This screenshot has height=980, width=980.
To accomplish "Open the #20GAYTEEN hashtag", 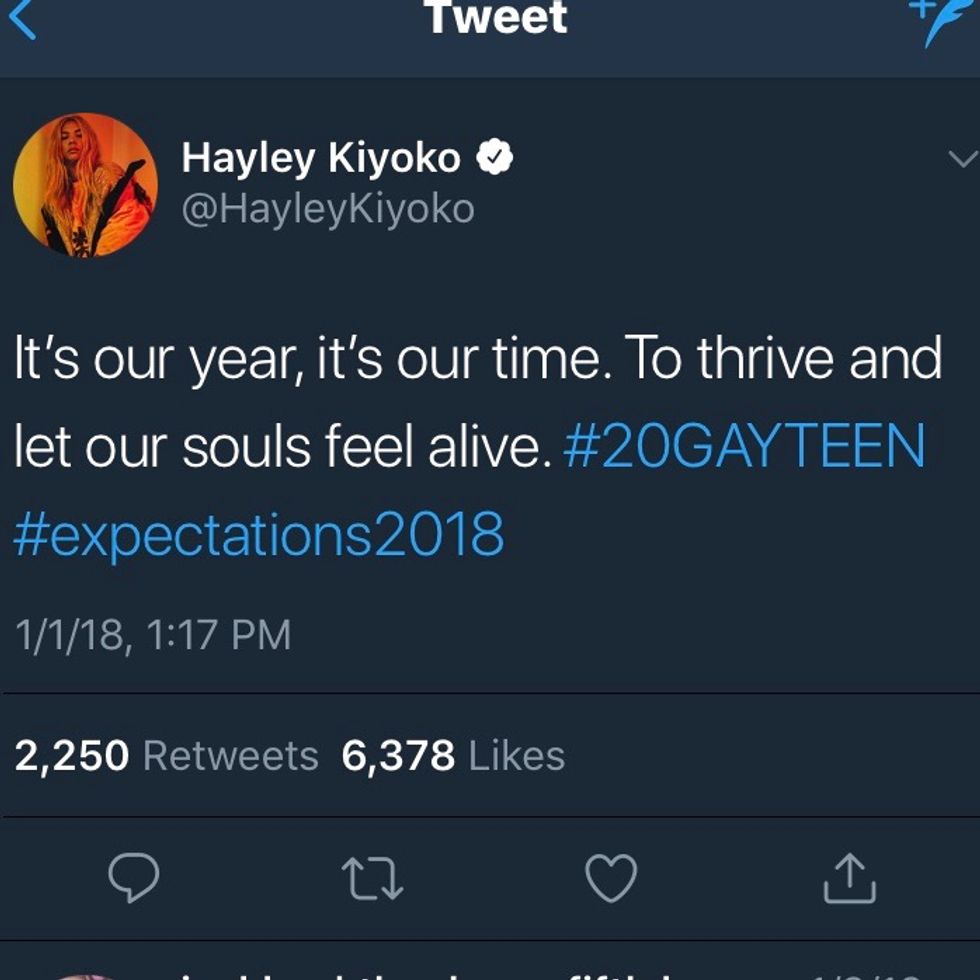I will tap(744, 446).
